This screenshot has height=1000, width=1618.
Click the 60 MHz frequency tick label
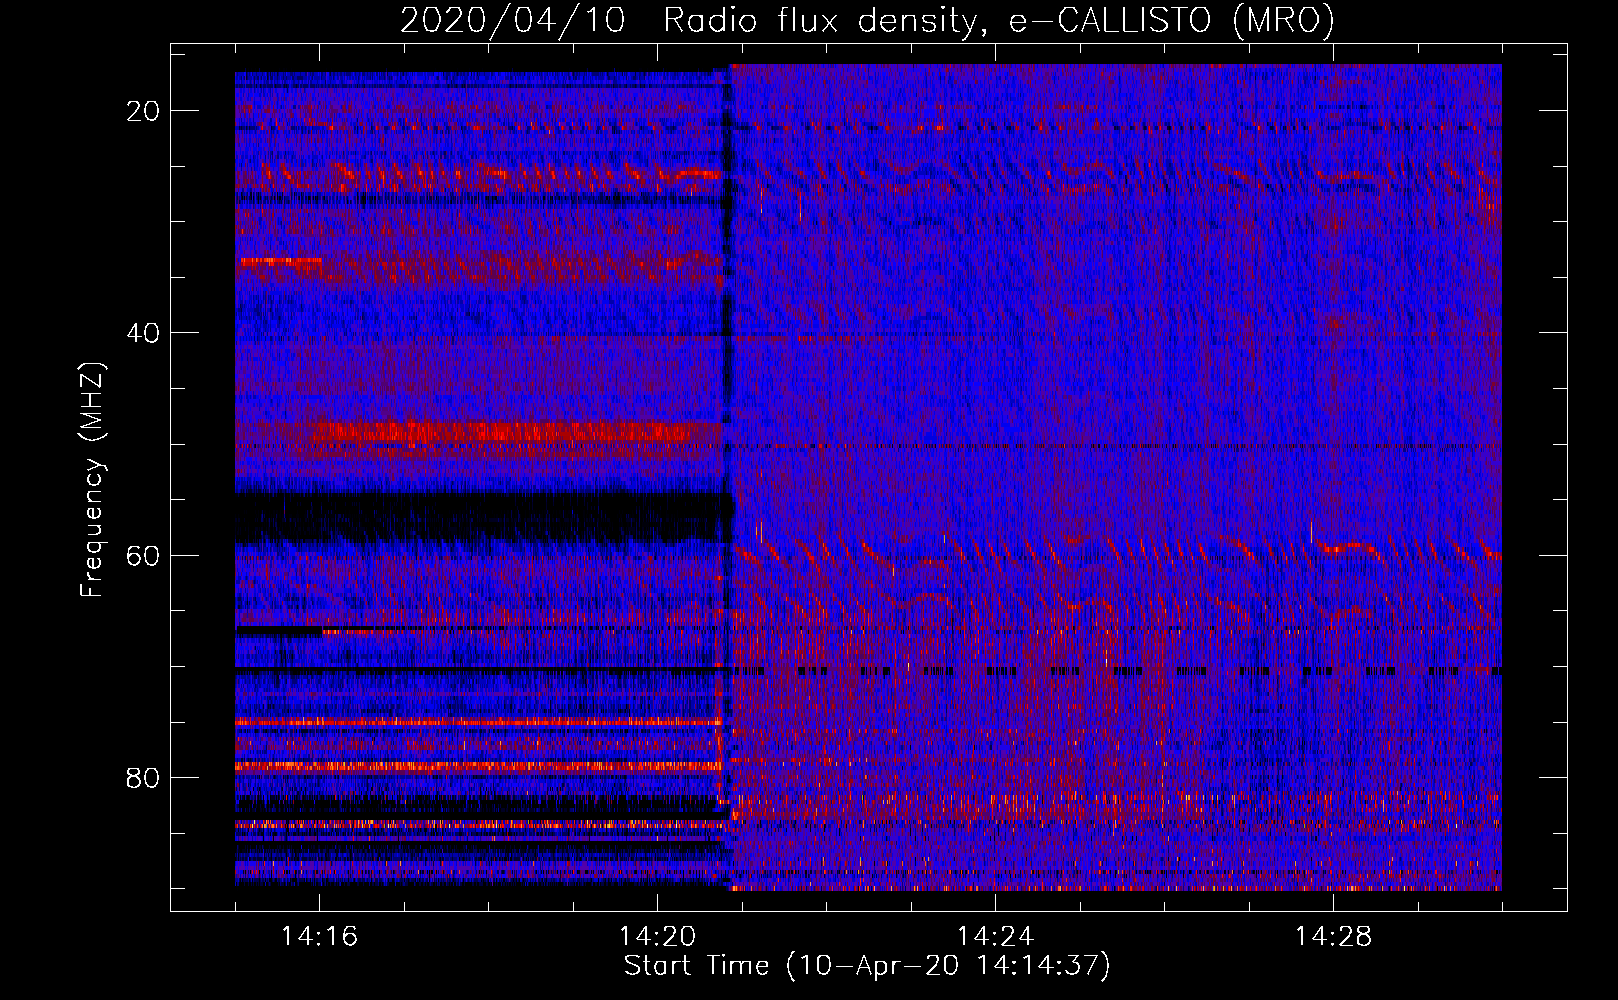pyautogui.click(x=144, y=555)
